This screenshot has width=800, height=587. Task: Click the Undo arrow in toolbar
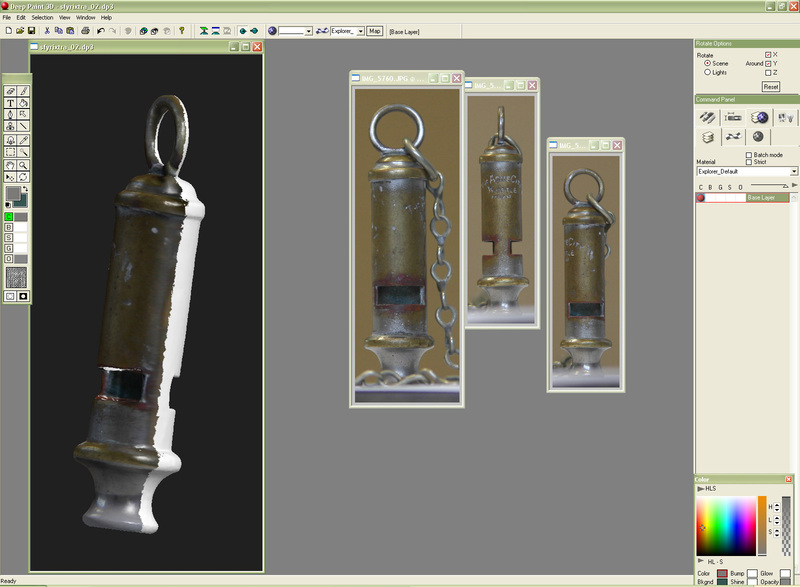pyautogui.click(x=98, y=31)
